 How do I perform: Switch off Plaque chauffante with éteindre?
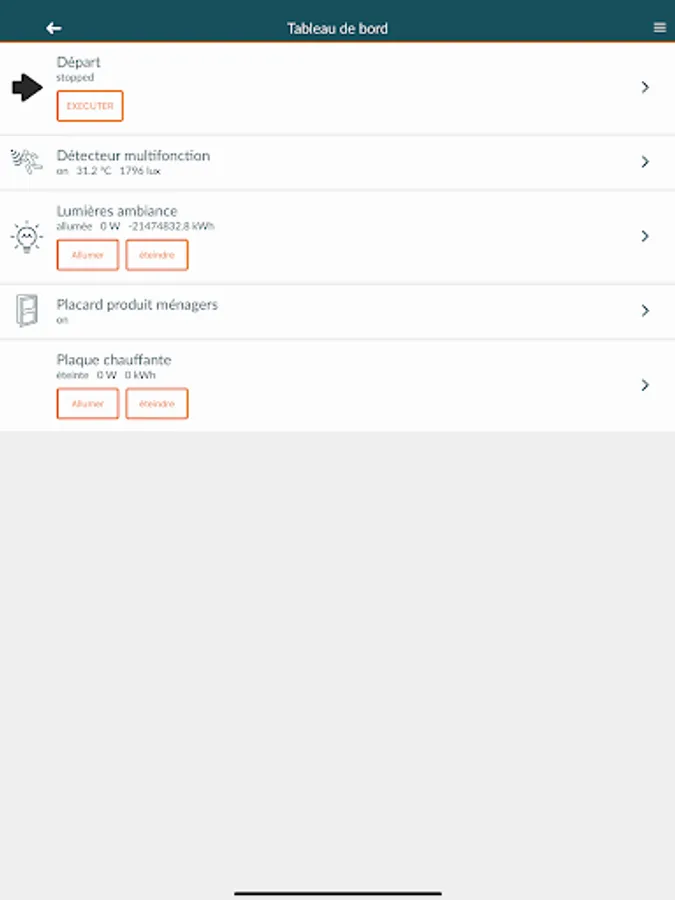pyautogui.click(x=157, y=403)
